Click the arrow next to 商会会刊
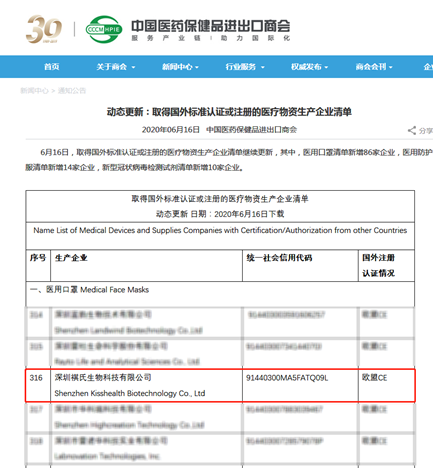 pyautogui.click(x=391, y=67)
